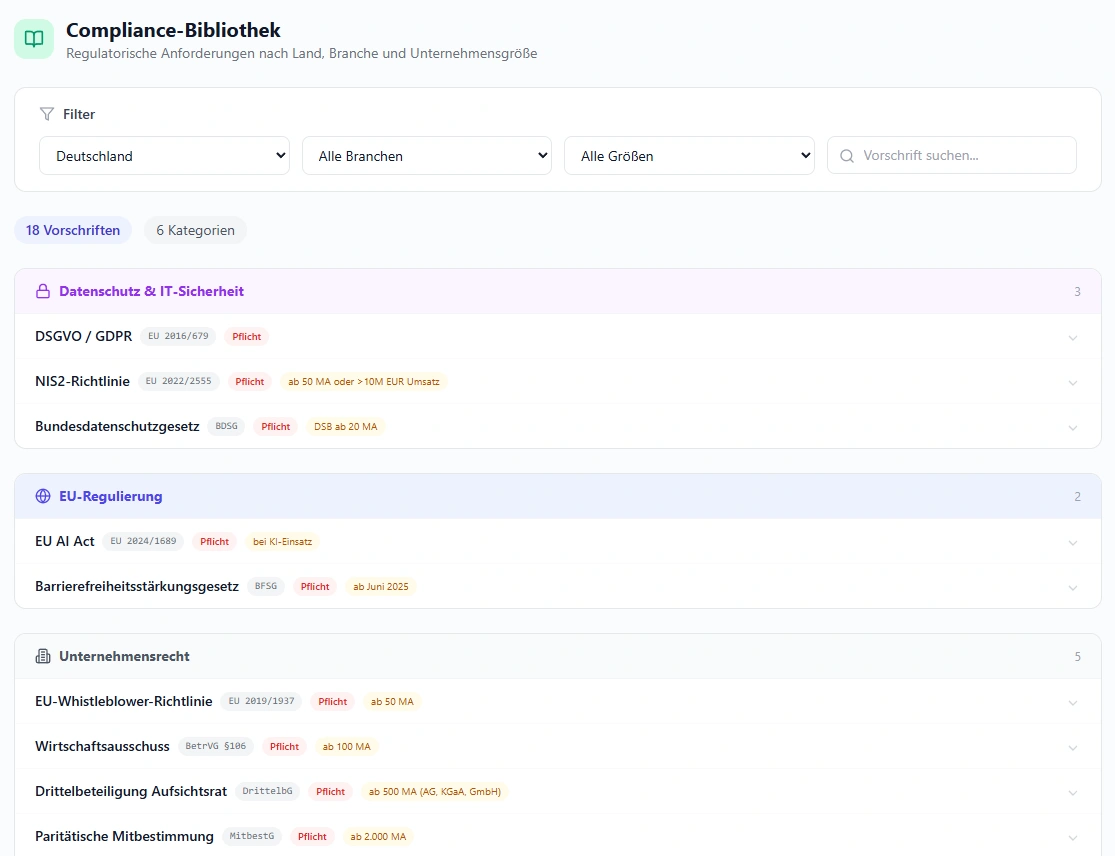Click the building icon beside Unternehmensrecht
This screenshot has width=1115, height=856.
click(x=43, y=657)
